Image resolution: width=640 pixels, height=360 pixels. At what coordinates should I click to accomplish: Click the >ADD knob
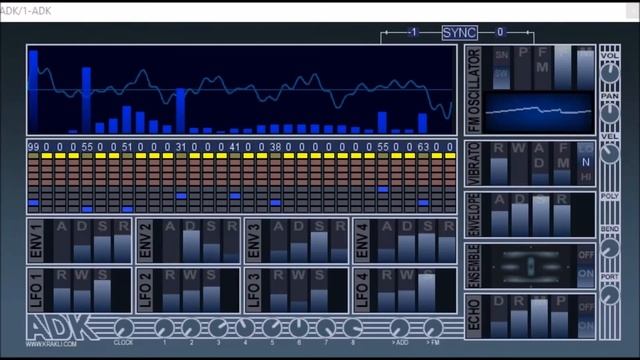[400, 328]
